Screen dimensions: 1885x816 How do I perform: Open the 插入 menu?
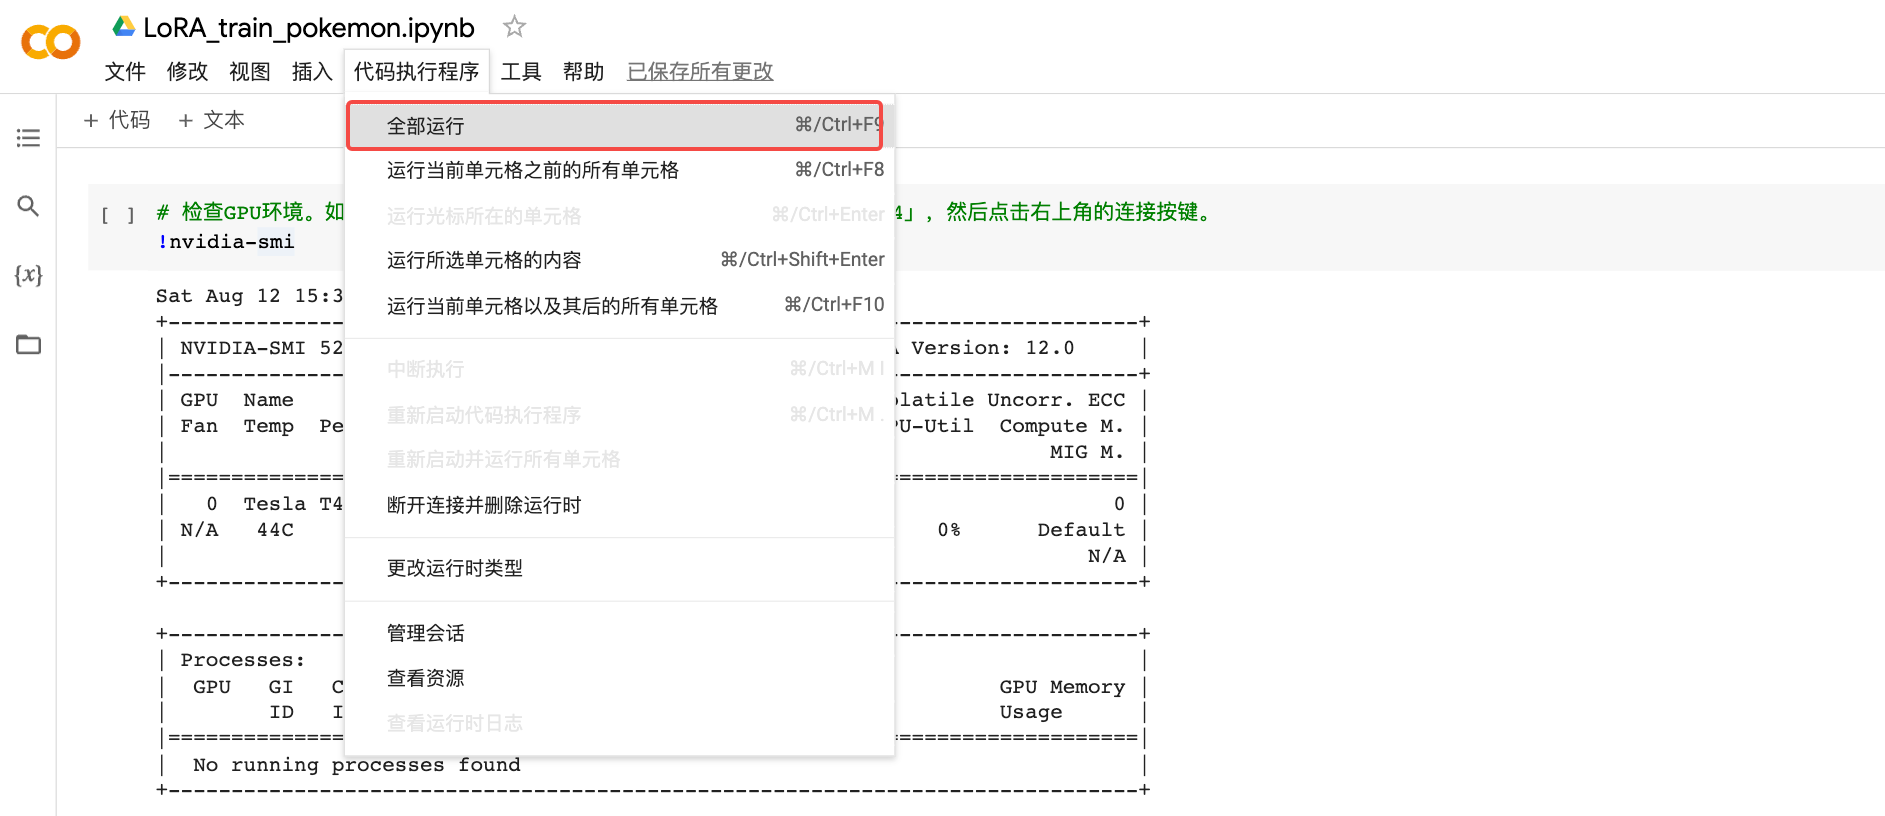coord(312,72)
